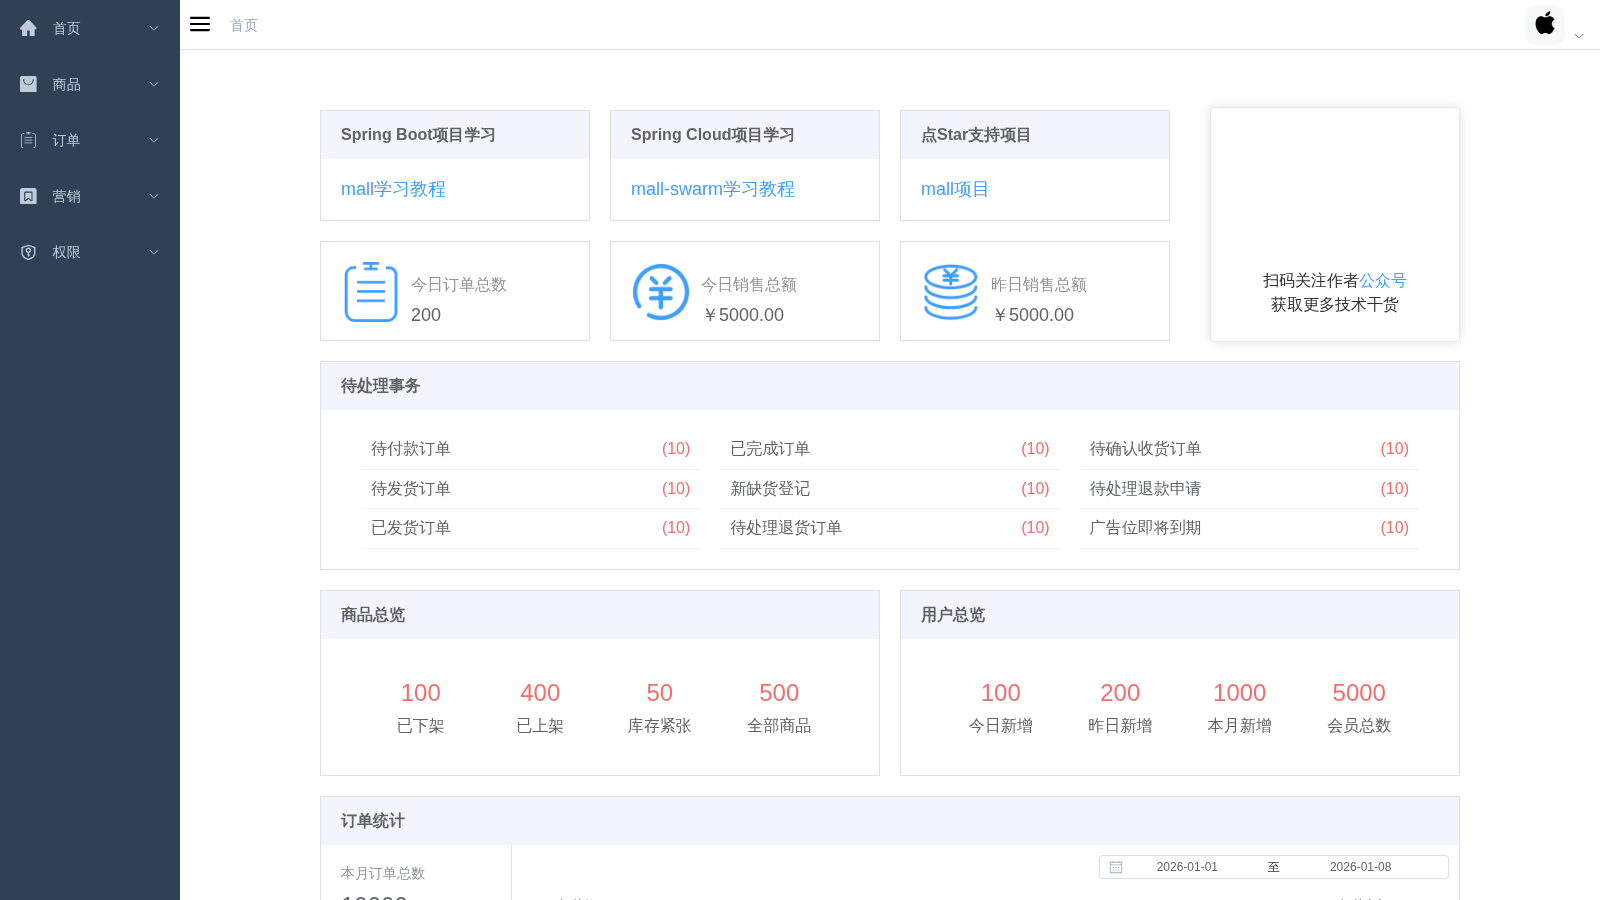This screenshot has width=1600, height=900.
Task: Click the 公众号 link
Action: coord(1383,281)
